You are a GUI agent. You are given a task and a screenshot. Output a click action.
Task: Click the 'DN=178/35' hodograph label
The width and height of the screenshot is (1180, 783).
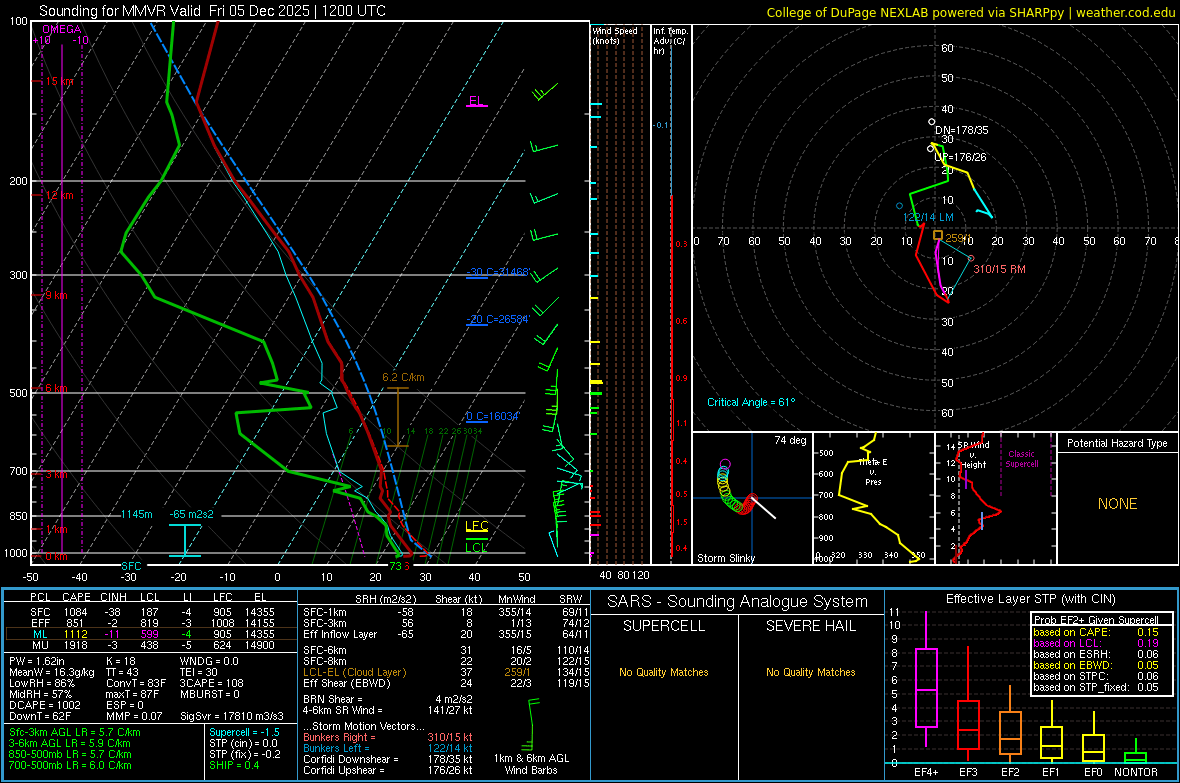pyautogui.click(x=962, y=130)
